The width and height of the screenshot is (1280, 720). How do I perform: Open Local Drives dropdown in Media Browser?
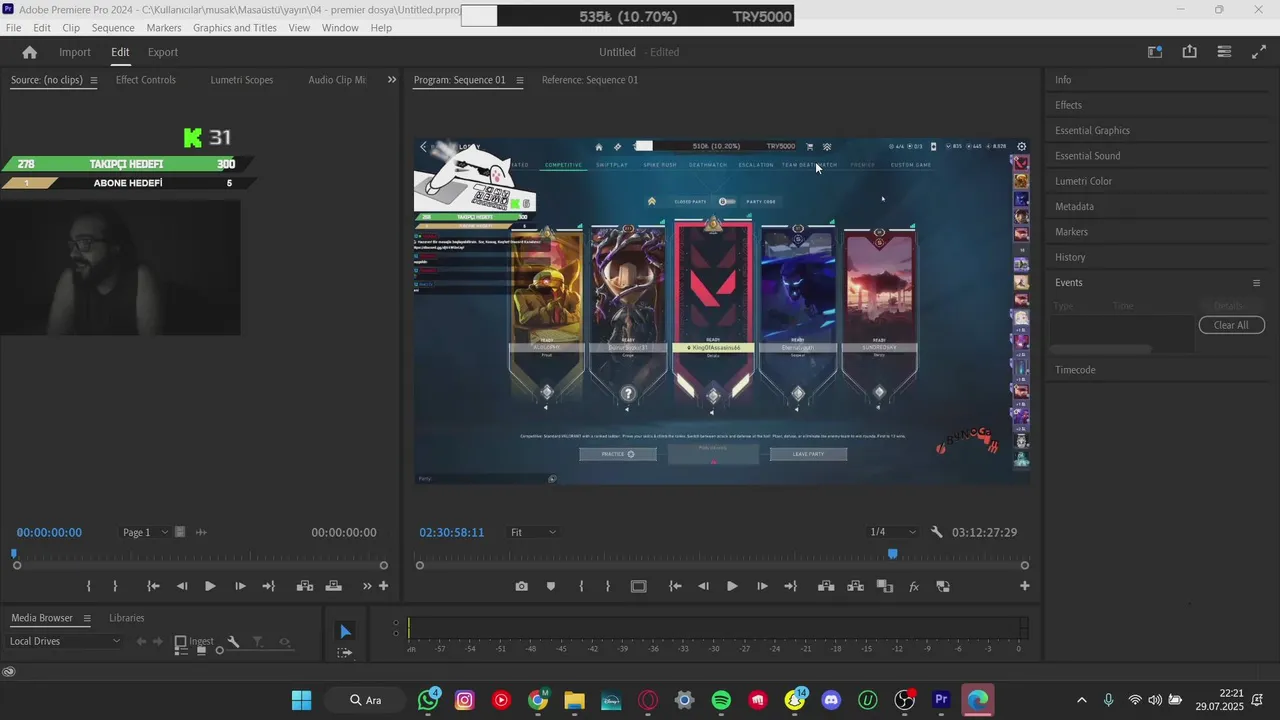[x=65, y=641]
